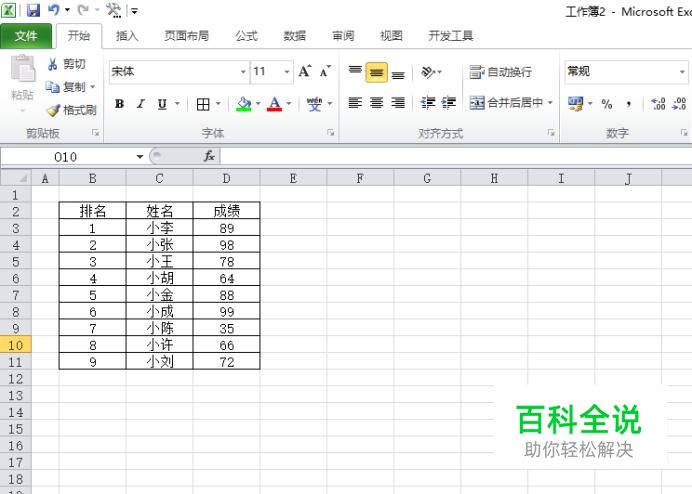Toggle Italic formatting
Image resolution: width=692 pixels, height=494 pixels.
pos(141,104)
